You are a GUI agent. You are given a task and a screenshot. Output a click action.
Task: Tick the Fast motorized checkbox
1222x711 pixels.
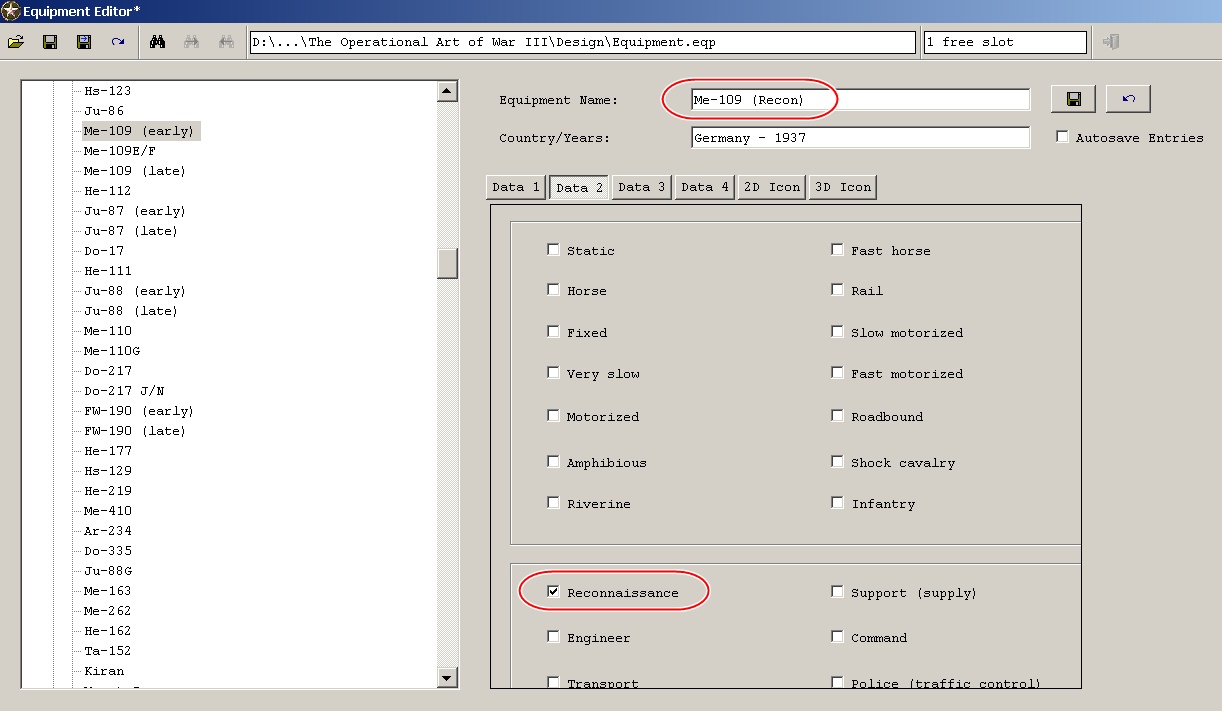pyautogui.click(x=837, y=373)
